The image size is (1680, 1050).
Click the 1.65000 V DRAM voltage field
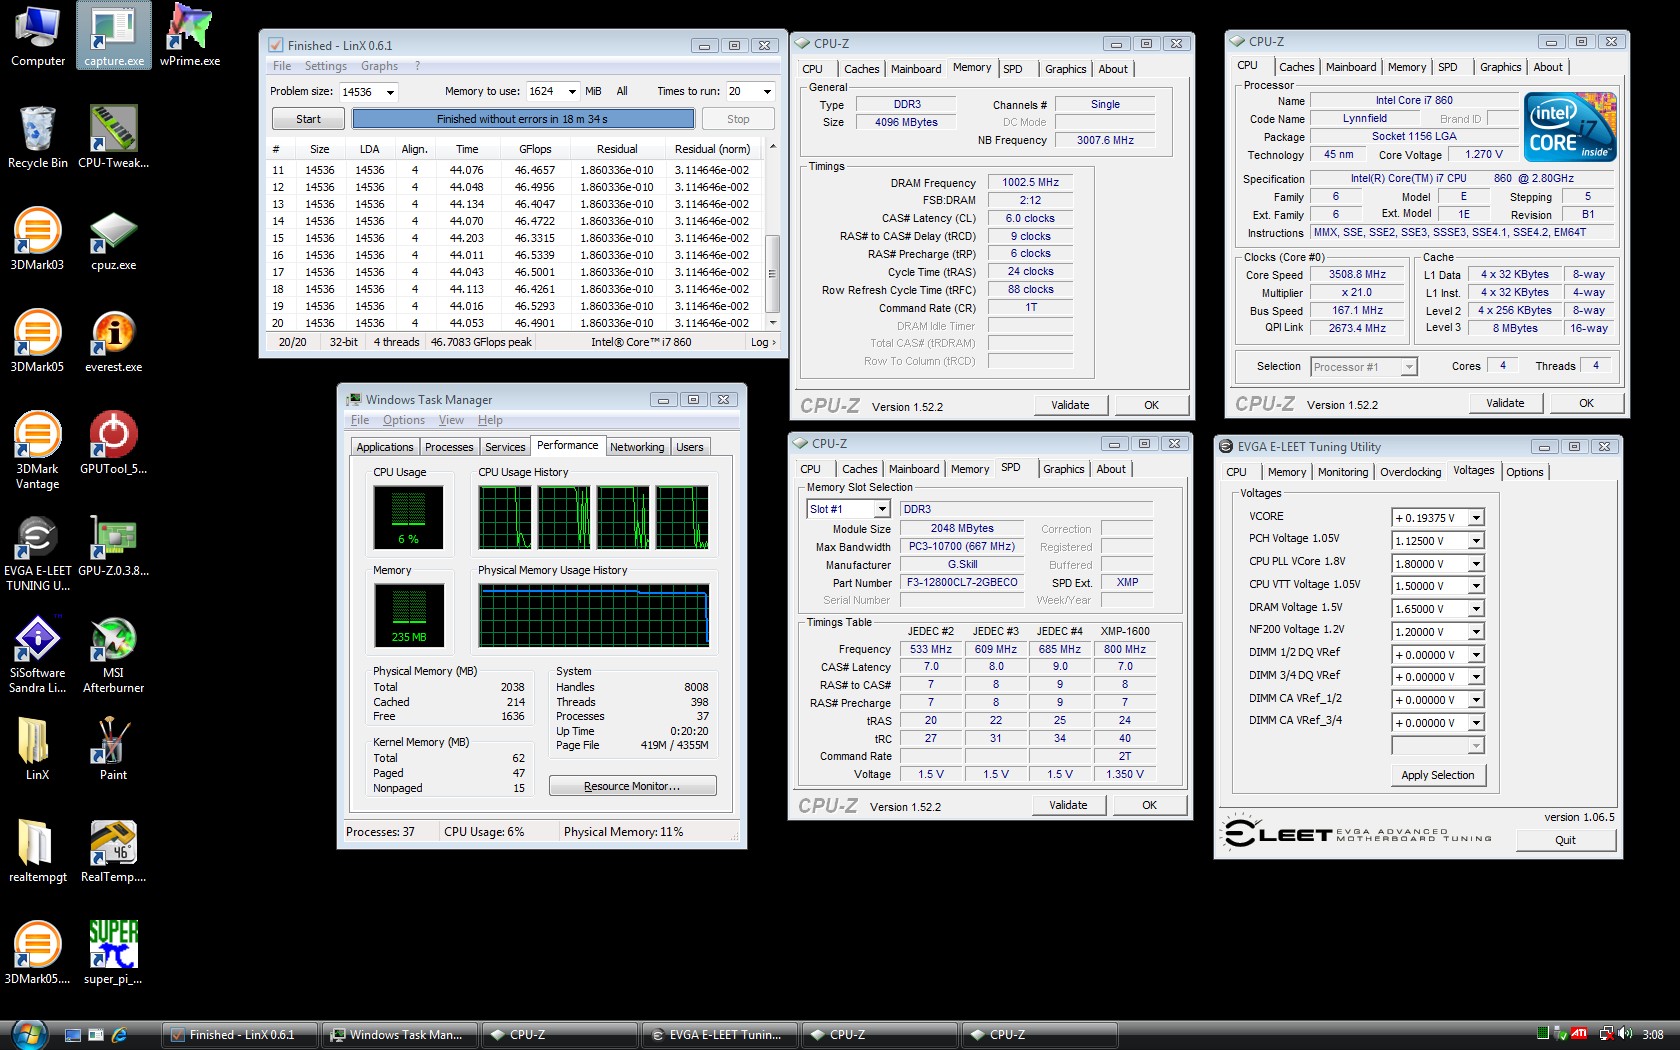[1429, 609]
